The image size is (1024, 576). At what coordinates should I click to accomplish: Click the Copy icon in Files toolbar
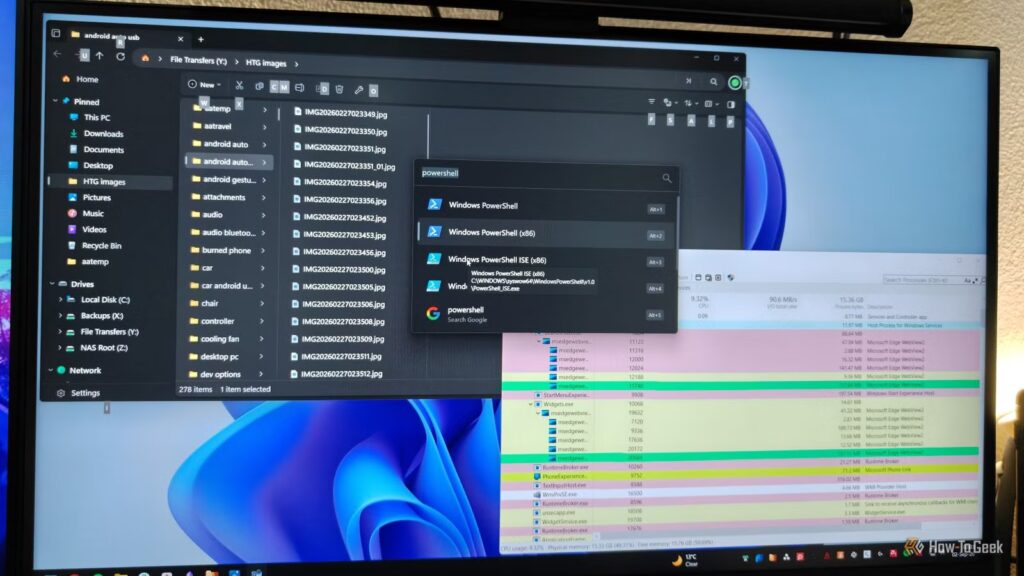259,86
